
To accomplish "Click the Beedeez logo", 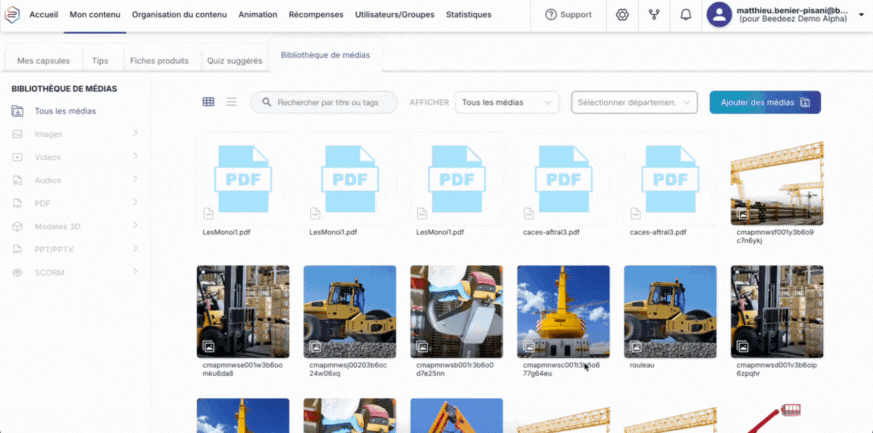I will click(x=14, y=15).
